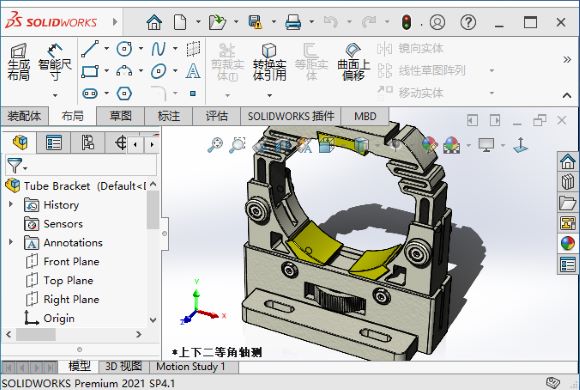Open dropdown arrow next to Save
Viewport: 580px width, 390px height.
point(274,21)
